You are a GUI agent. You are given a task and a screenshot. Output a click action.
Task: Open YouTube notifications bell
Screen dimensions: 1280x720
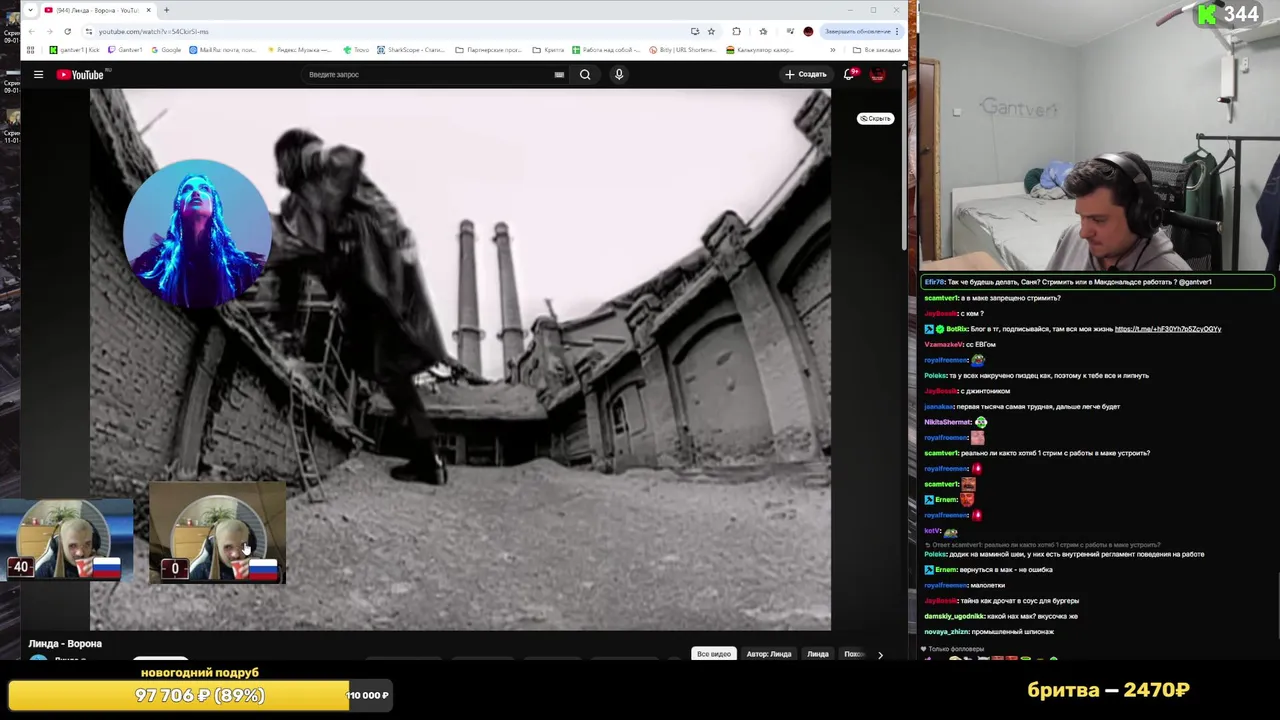(x=849, y=74)
